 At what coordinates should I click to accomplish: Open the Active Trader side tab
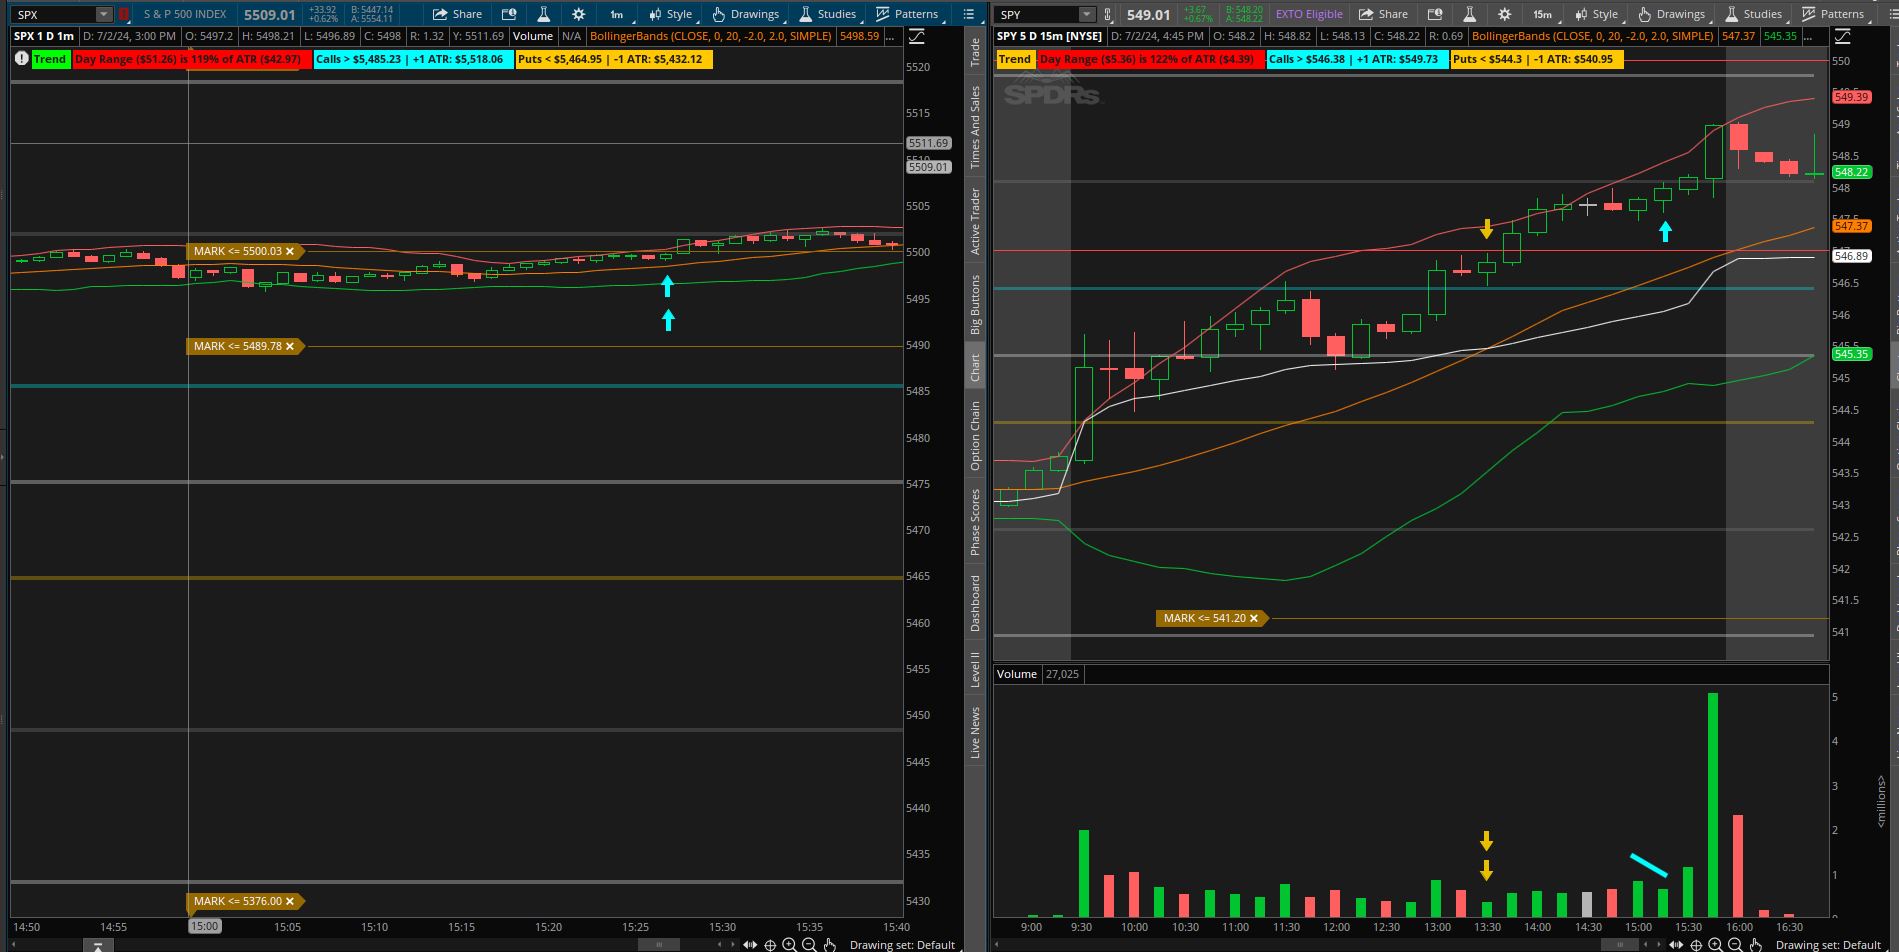pyautogui.click(x=975, y=220)
